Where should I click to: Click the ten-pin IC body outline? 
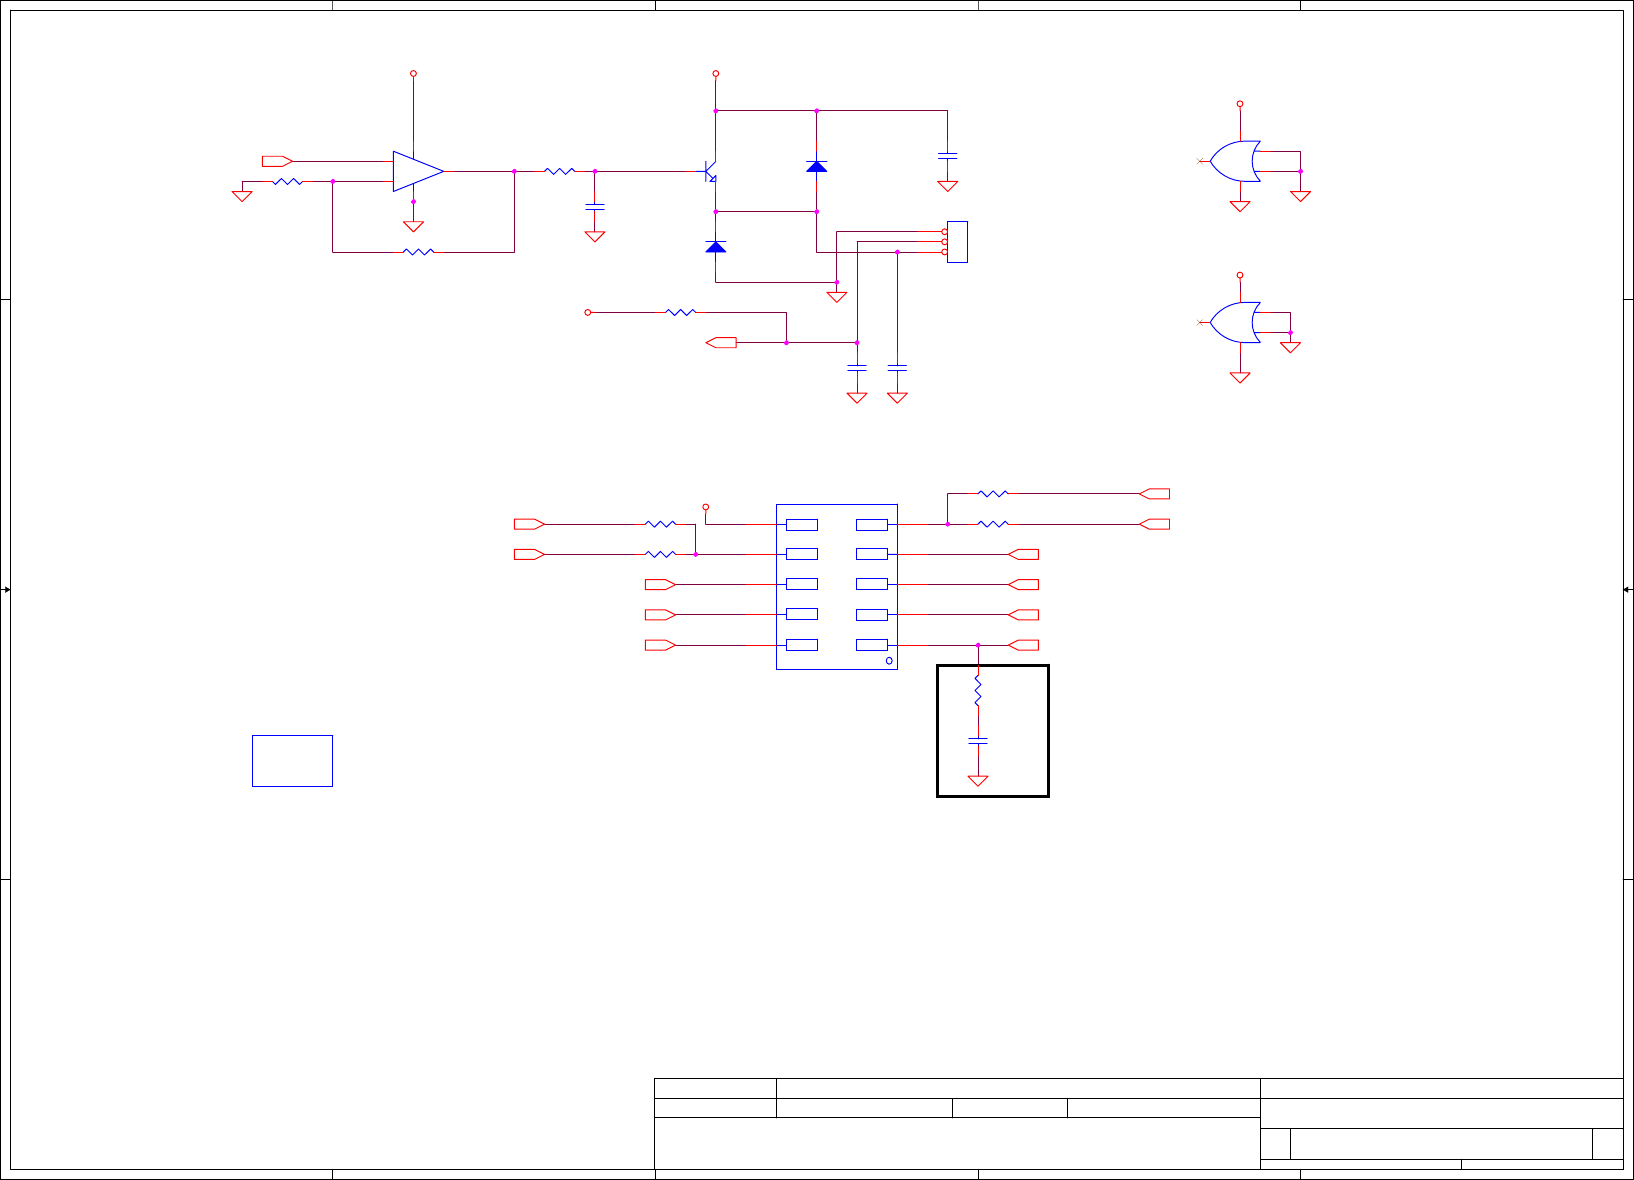(837, 587)
